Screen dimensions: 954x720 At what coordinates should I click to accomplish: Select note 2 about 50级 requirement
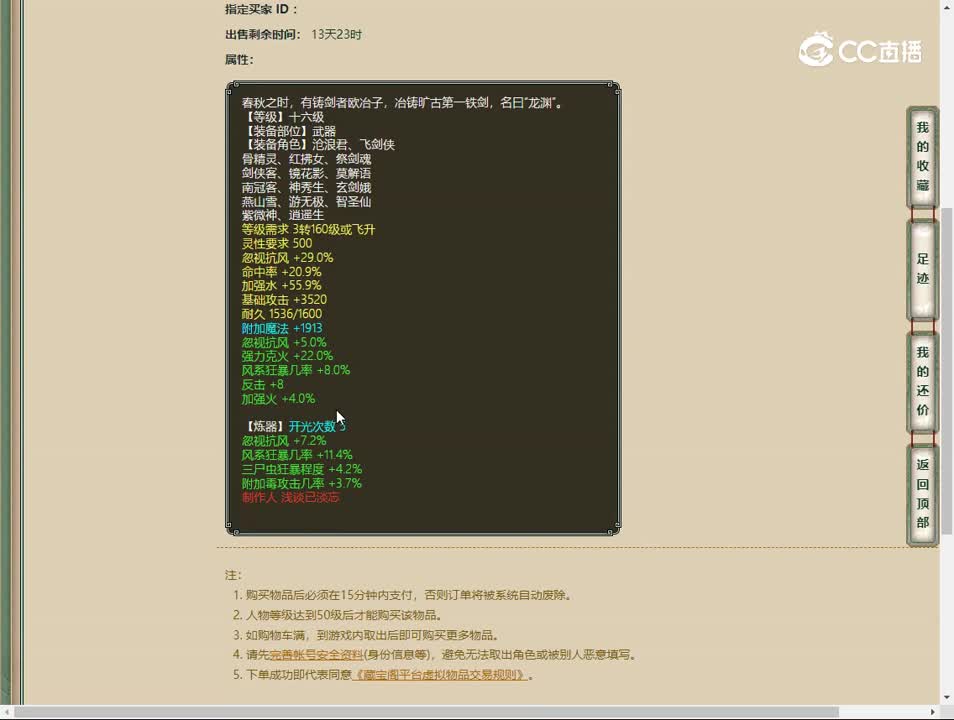337,615
